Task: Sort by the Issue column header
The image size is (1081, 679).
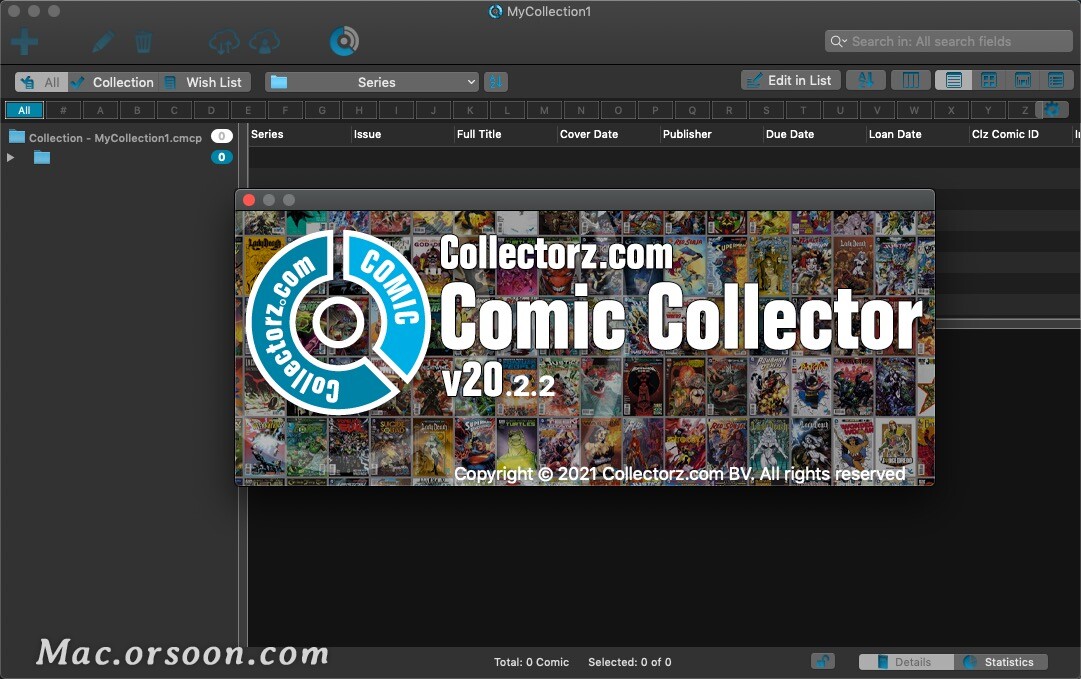Action: [x=402, y=134]
